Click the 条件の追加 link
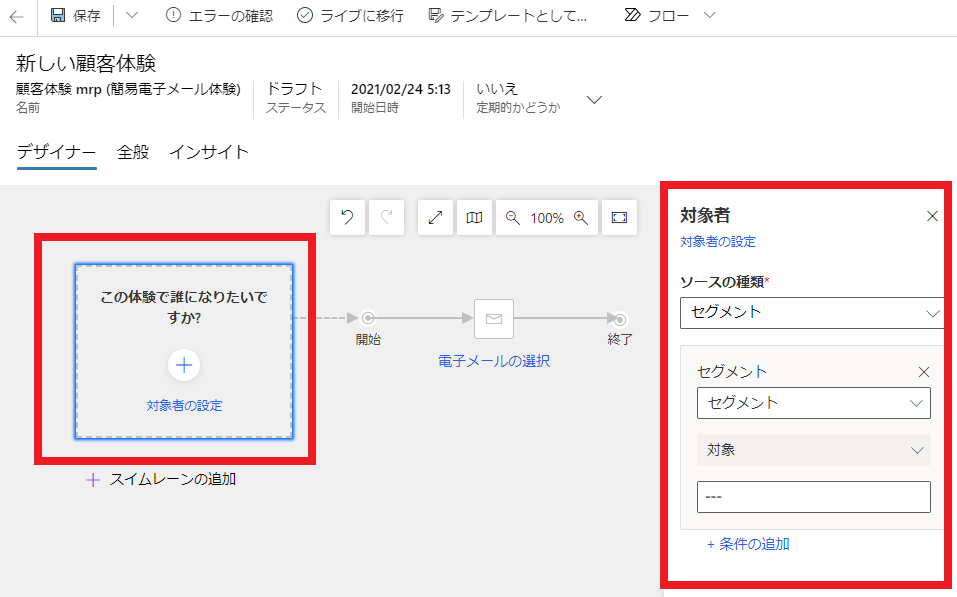This screenshot has width=957, height=597. [748, 544]
